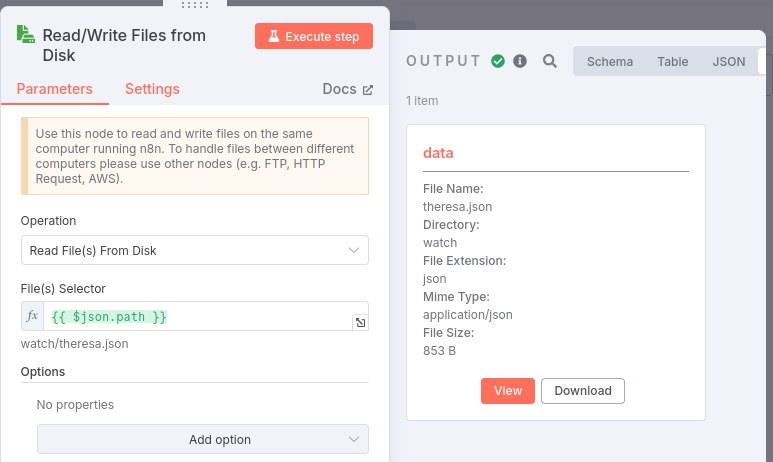The image size is (773, 462).
Task: Click the output info icon
Action: pyautogui.click(x=520, y=61)
